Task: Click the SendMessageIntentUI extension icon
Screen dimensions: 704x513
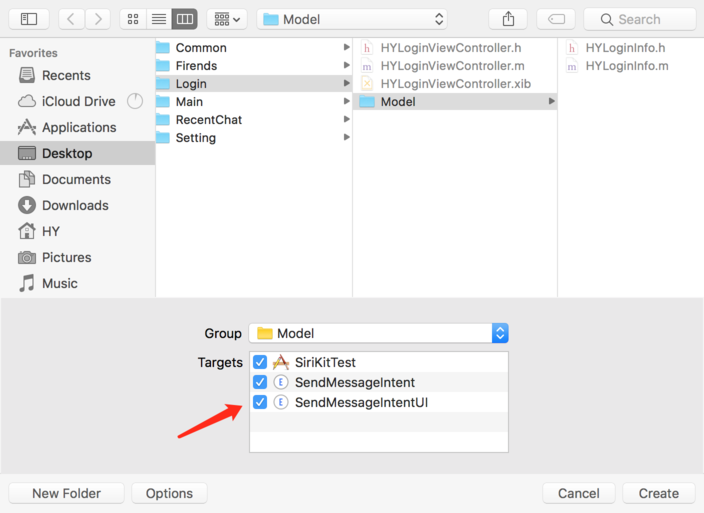Action: click(x=281, y=402)
